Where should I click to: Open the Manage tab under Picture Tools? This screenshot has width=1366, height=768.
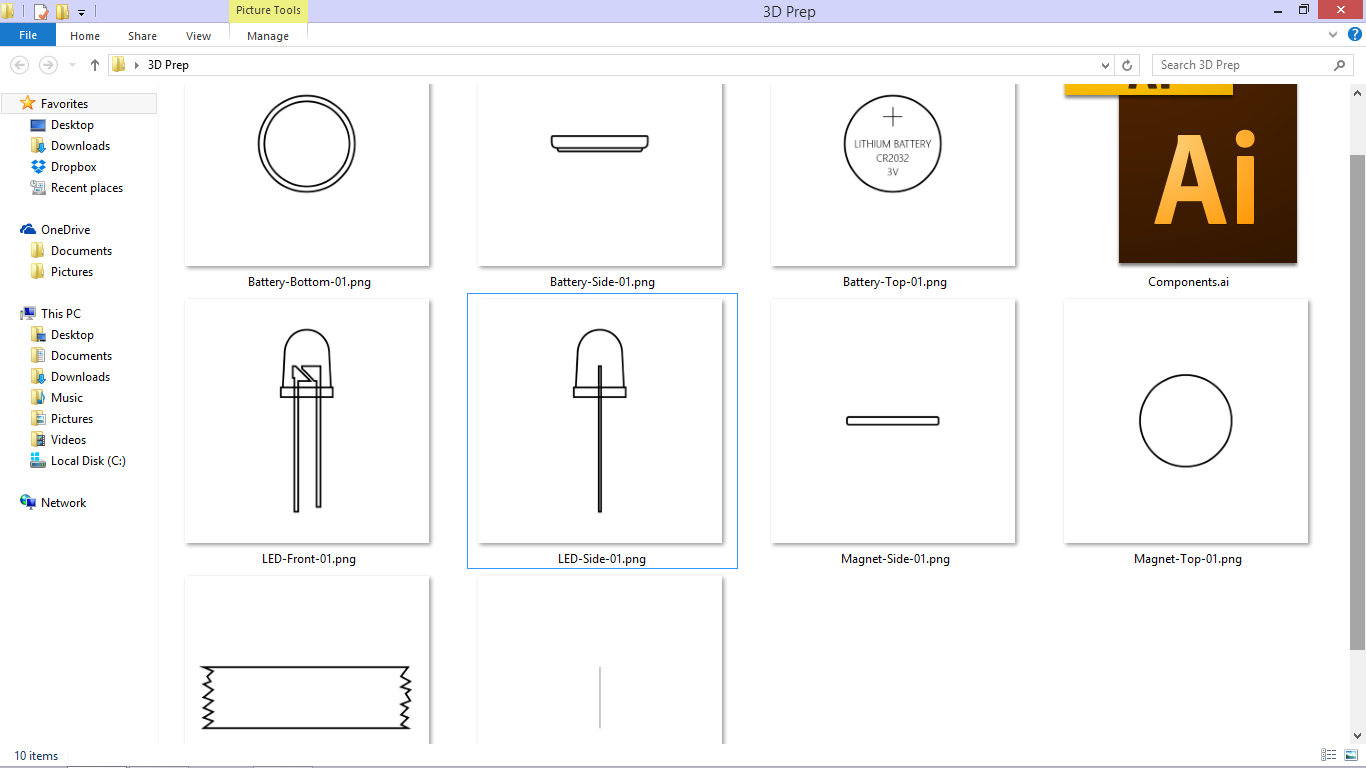point(267,35)
